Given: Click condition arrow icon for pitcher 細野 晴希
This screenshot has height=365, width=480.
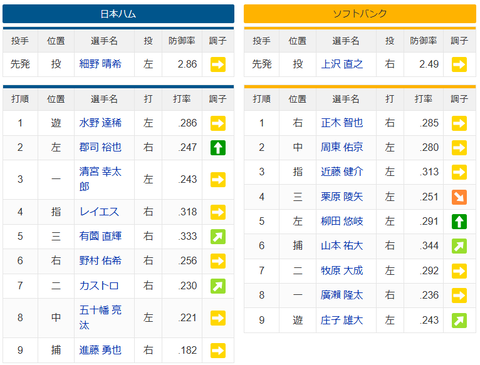Looking at the screenshot, I should point(218,64).
